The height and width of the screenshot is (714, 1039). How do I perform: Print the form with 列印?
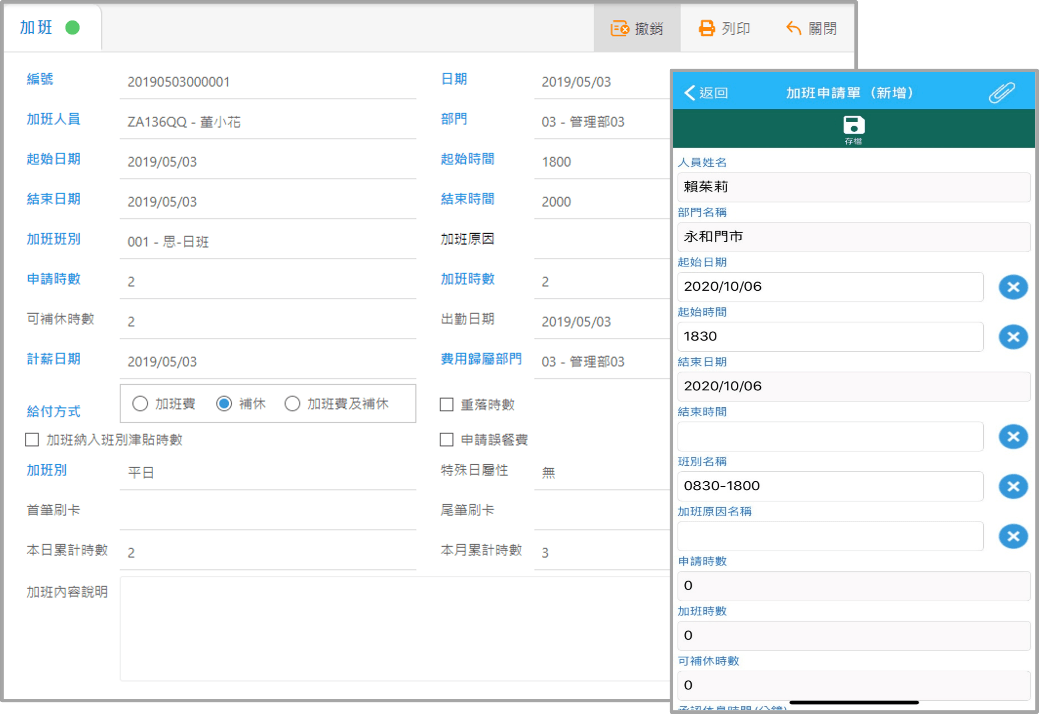click(x=724, y=28)
